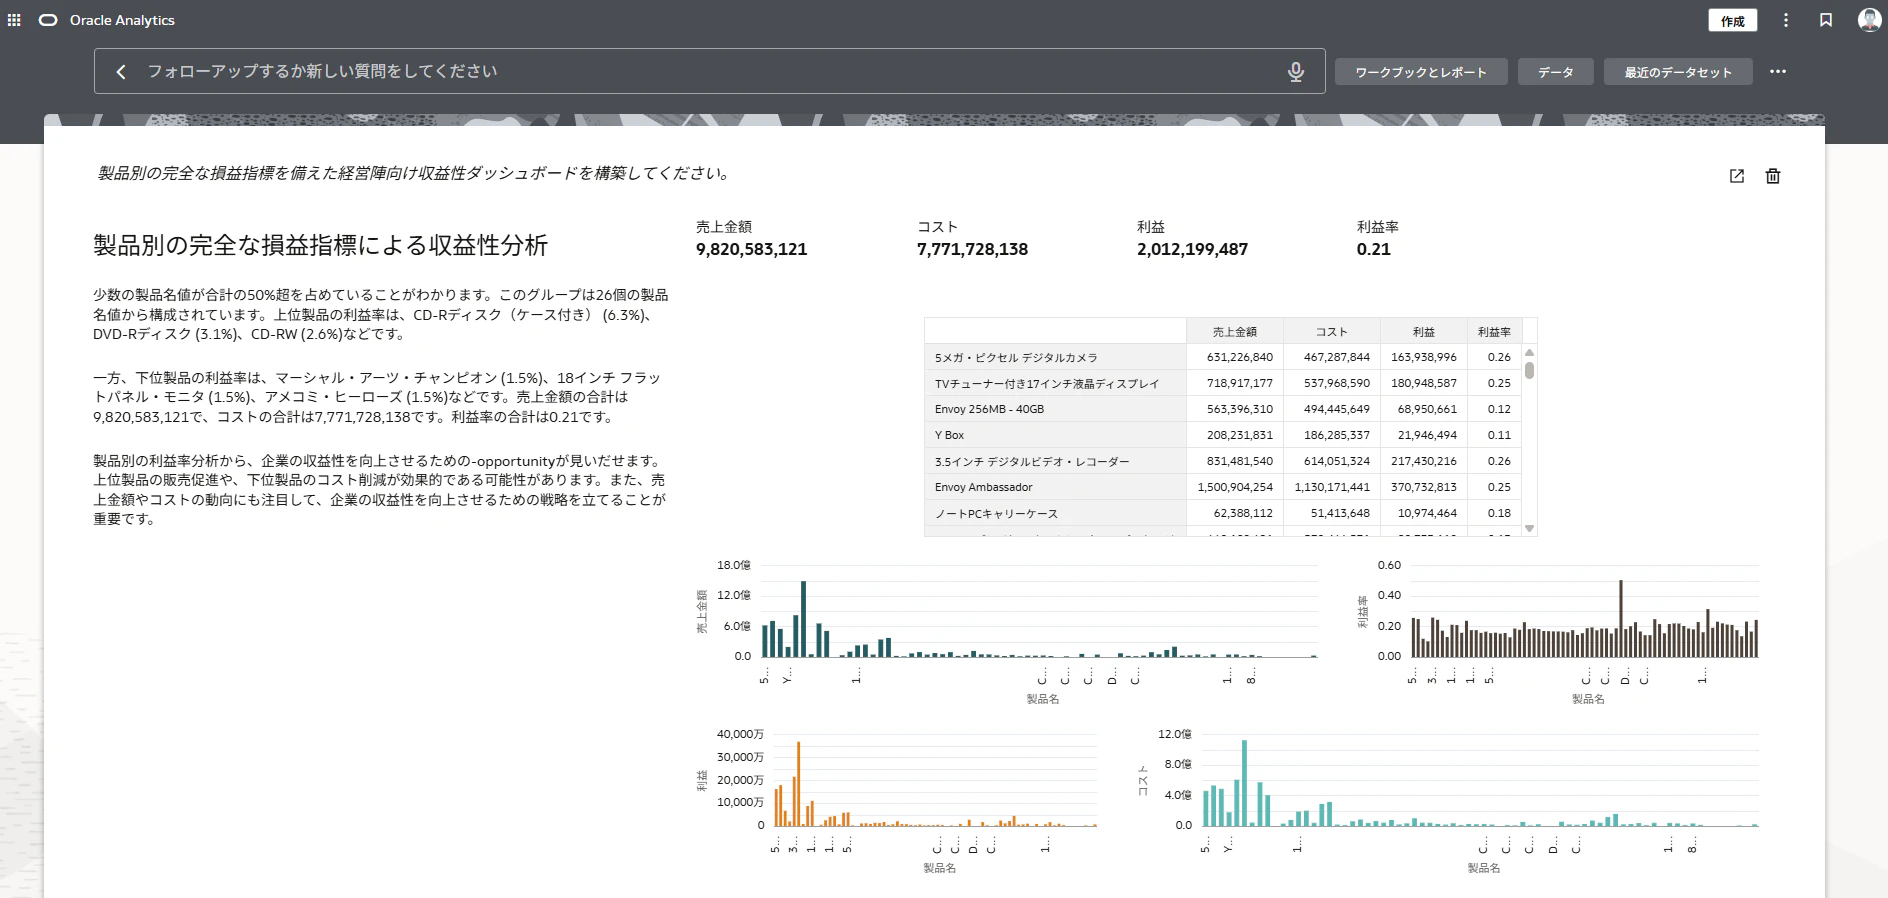The width and height of the screenshot is (1888, 898).
Task: Open the more options ellipsis beside 最近のデータセット
Action: (1777, 72)
